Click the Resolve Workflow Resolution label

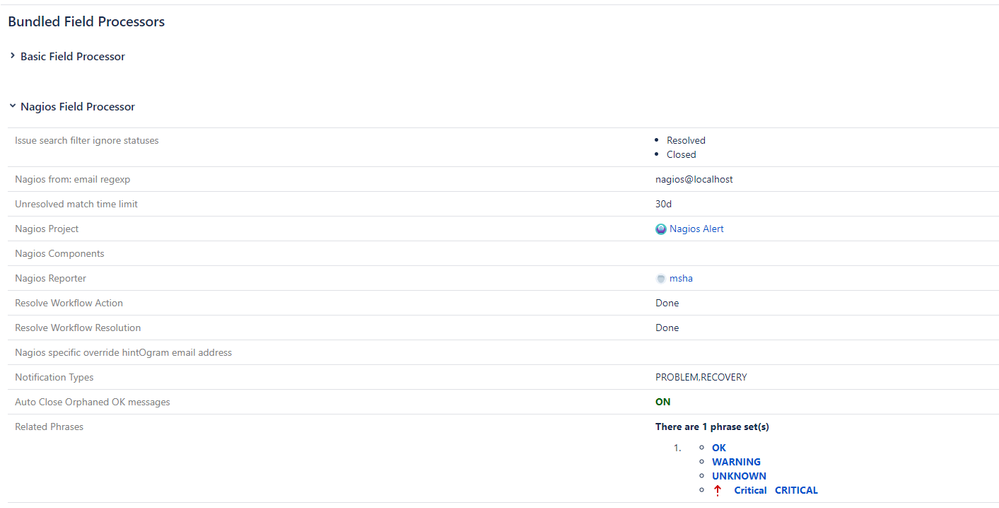[78, 328]
